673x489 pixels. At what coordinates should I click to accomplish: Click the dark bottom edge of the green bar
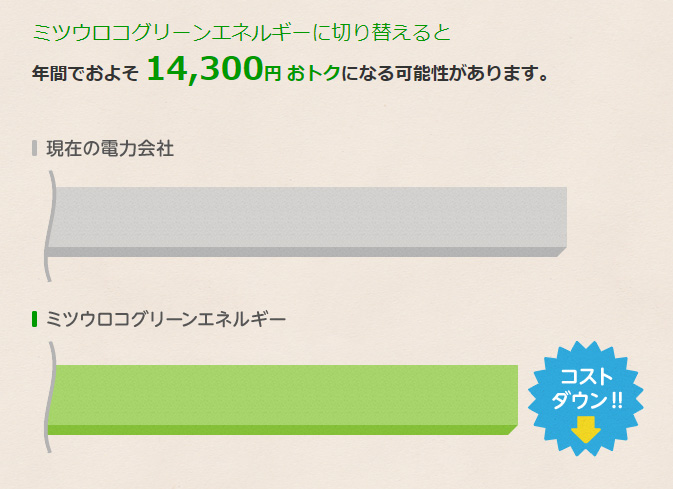[280, 430]
